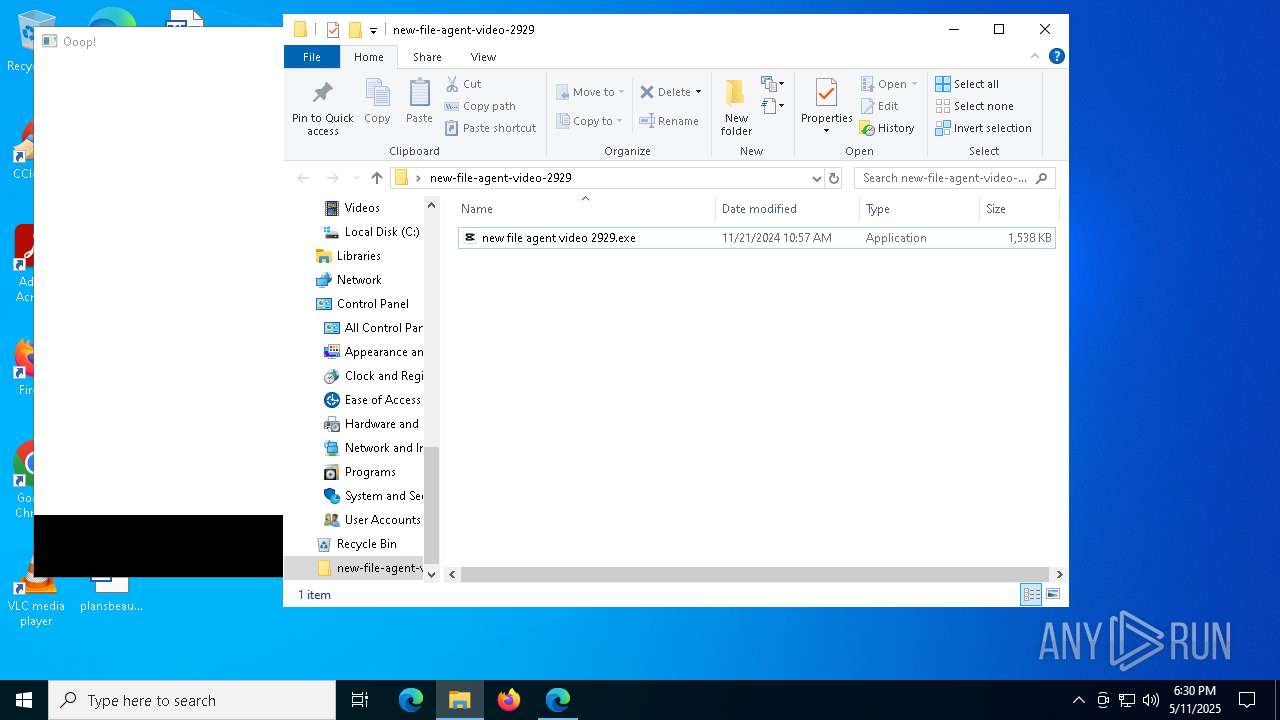Sort by Size column header
Image resolution: width=1280 pixels, height=720 pixels.
(1018, 209)
